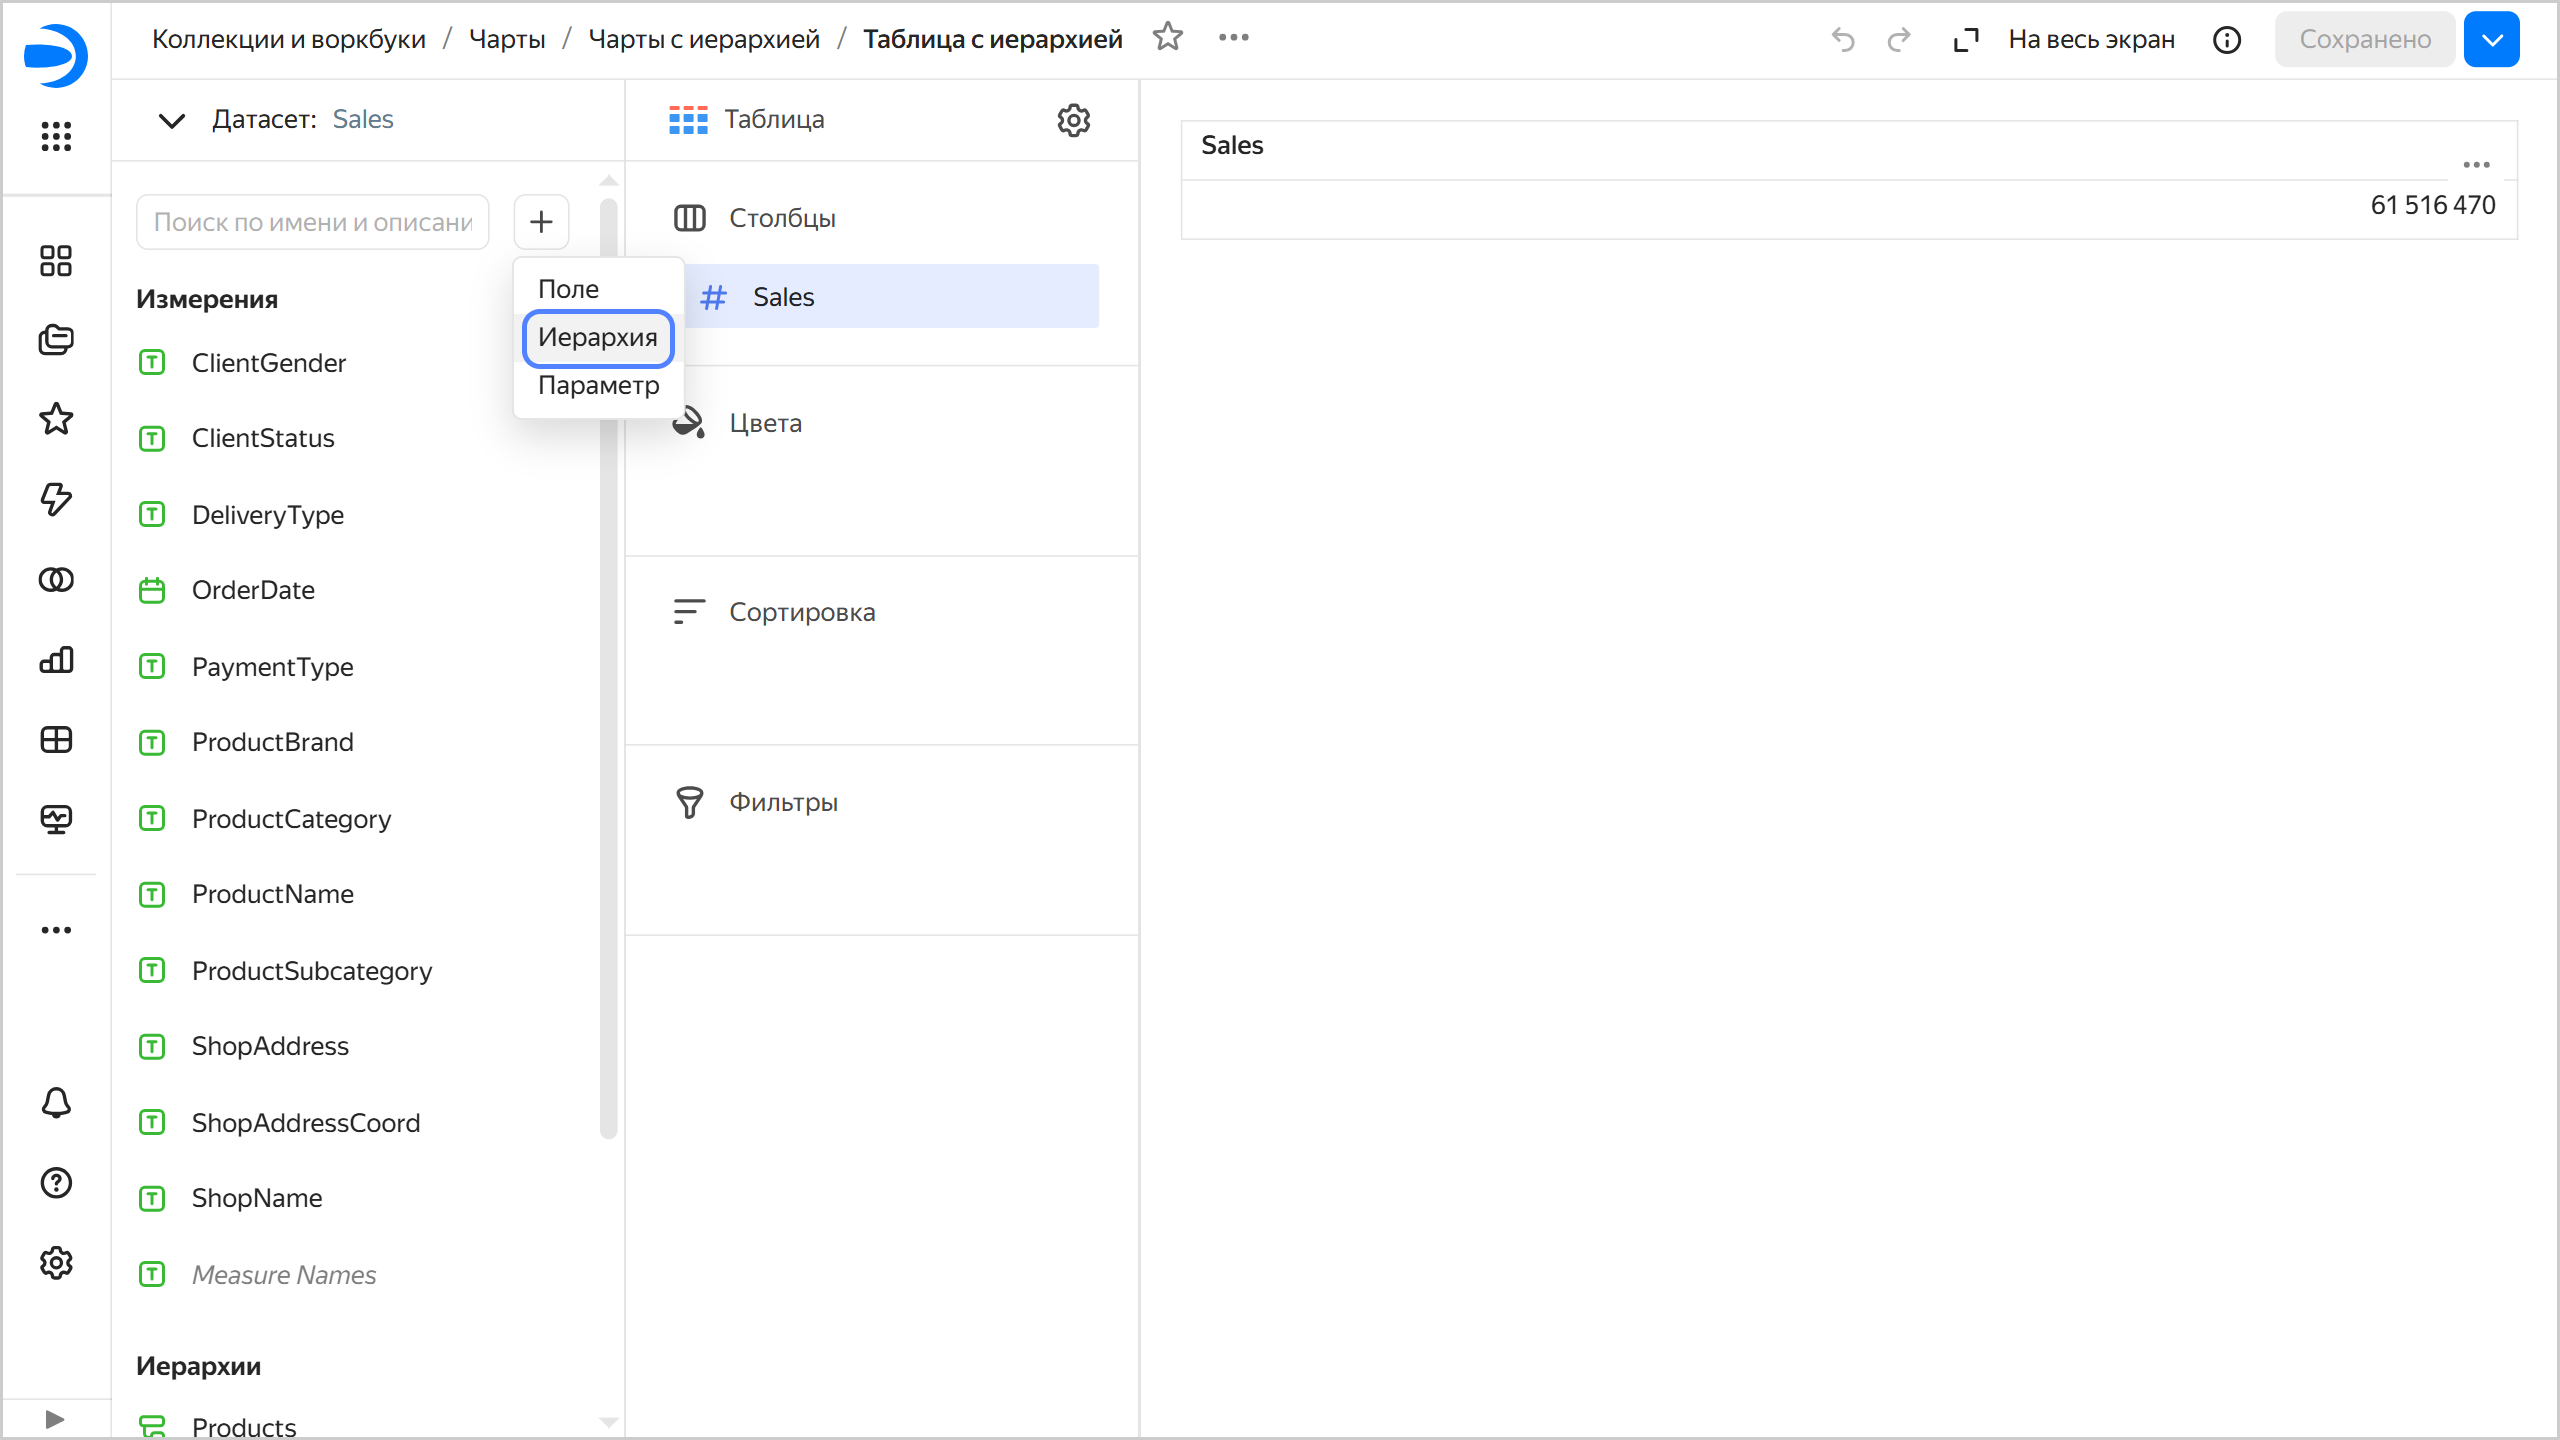The width and height of the screenshot is (2560, 1440).
Task: Undo the last change with the undo arrow
Action: pyautogui.click(x=1843, y=39)
